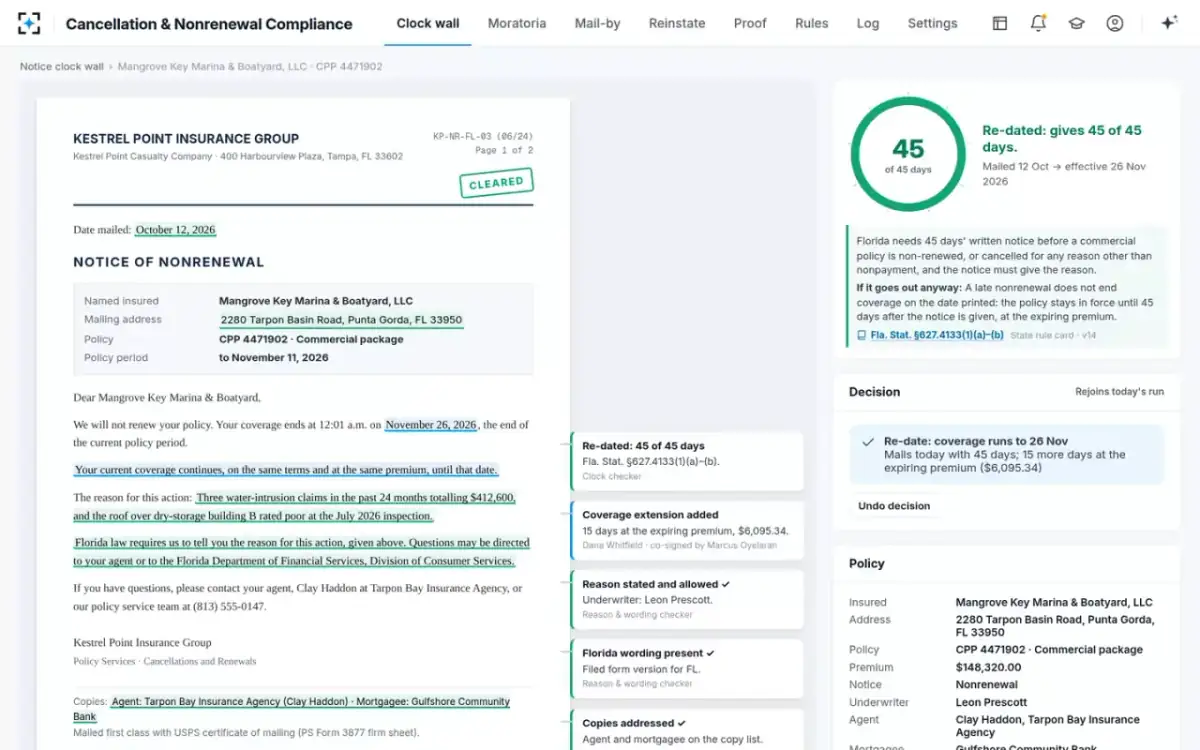Open the graduation cap training icon
Screen dimensions: 1200x750
[x=1076, y=23]
